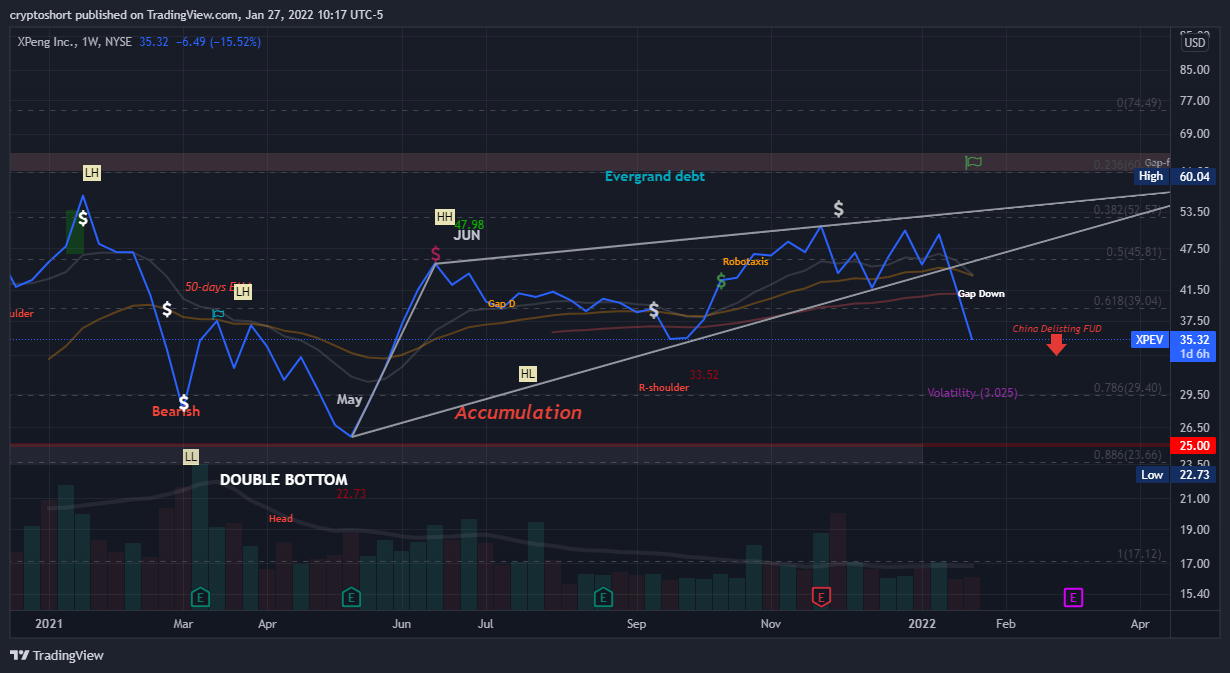
Task: Click the green earnings marker between Jul and Sep
Action: click(x=603, y=597)
